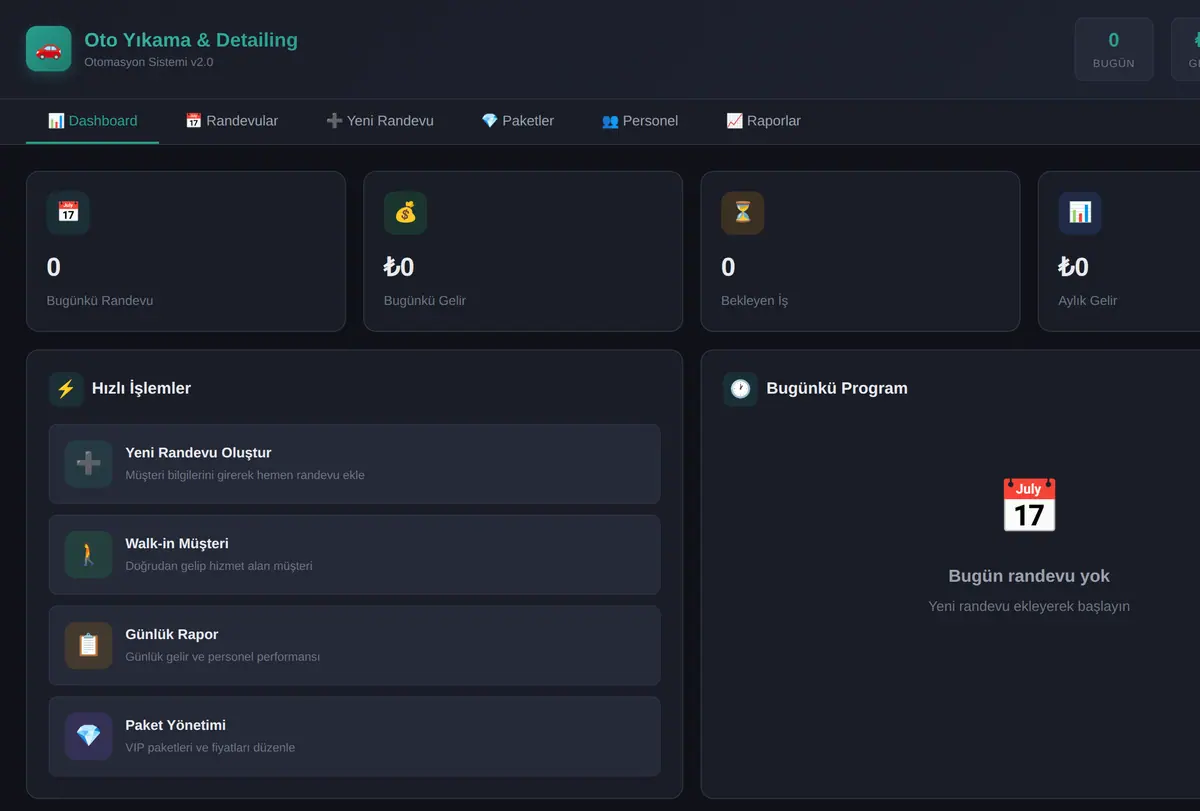1200x811 pixels.
Task: Select the Personel tab
Action: click(x=640, y=121)
